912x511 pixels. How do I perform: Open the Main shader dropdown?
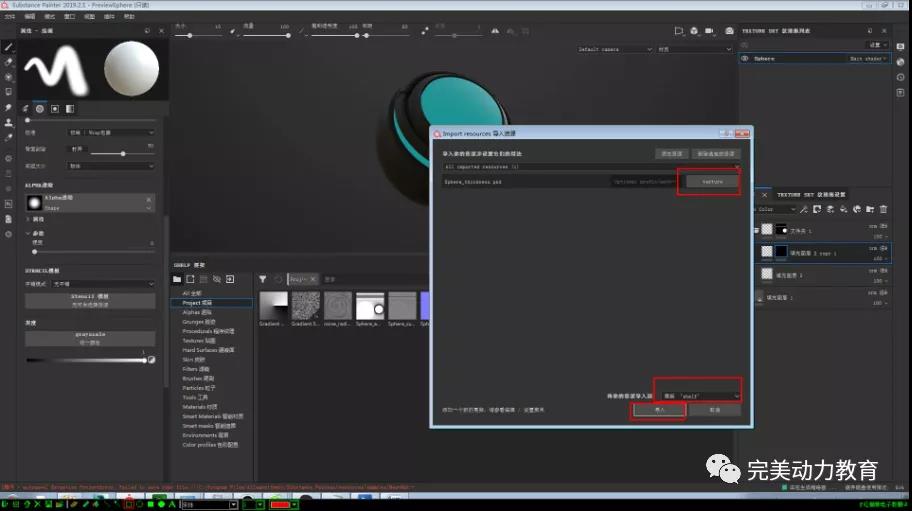867,59
